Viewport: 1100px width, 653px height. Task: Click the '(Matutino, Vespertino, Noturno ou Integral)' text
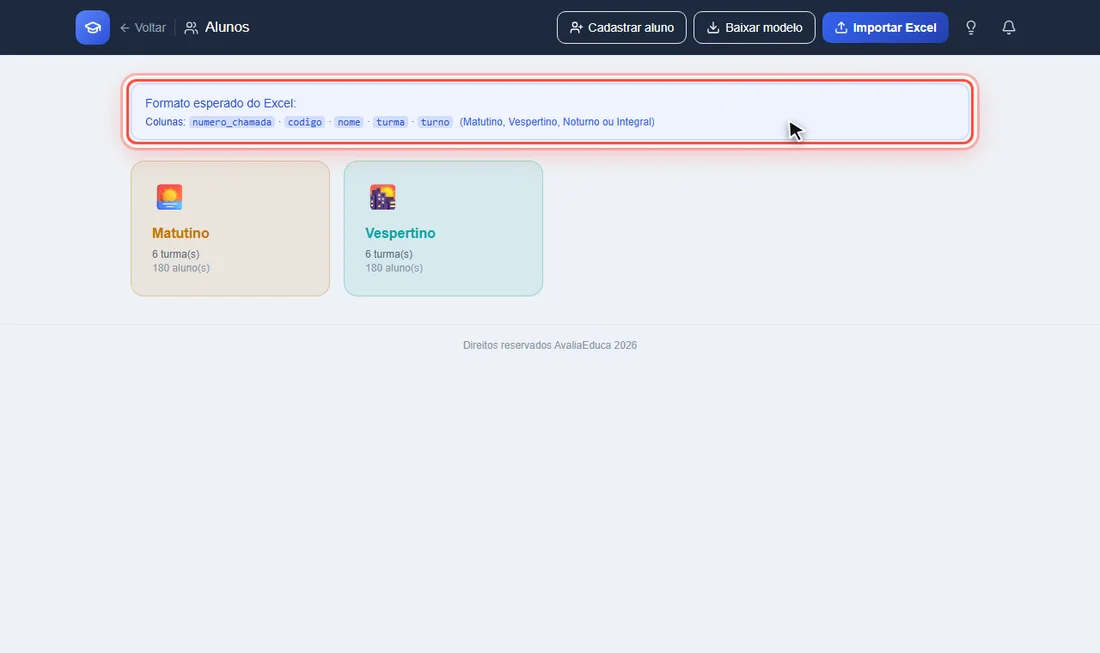[x=557, y=122]
